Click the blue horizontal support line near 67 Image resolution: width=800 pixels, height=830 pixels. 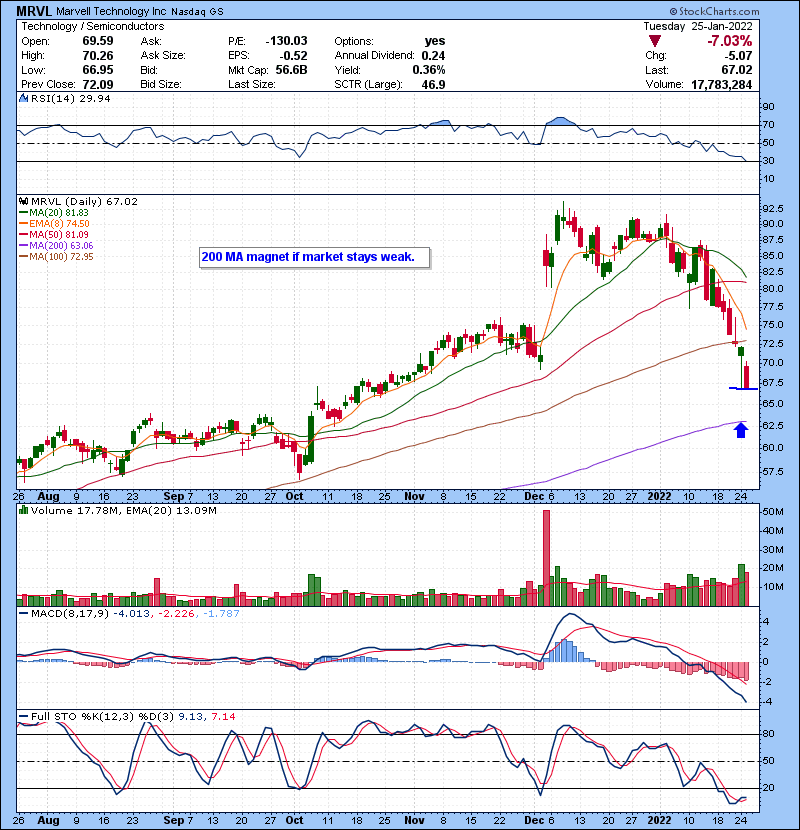pos(746,389)
